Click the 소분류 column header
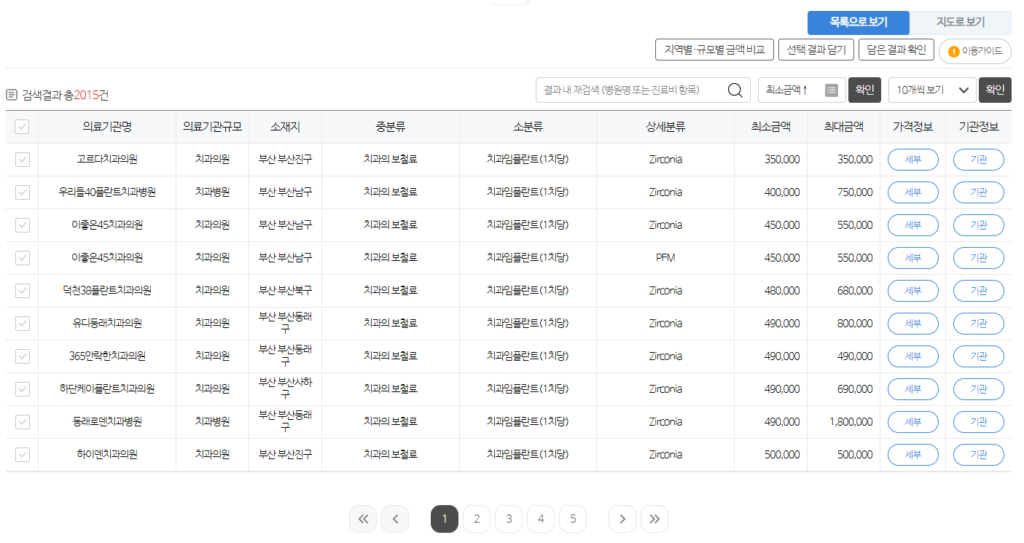 point(528,127)
